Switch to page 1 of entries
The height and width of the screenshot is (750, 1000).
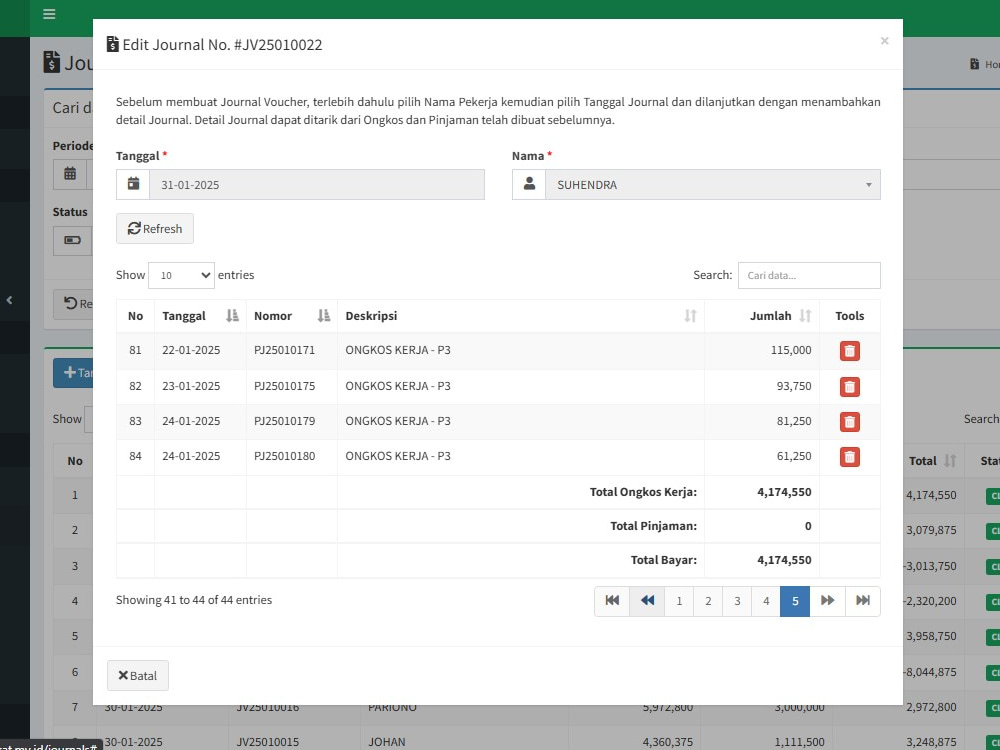pos(679,601)
